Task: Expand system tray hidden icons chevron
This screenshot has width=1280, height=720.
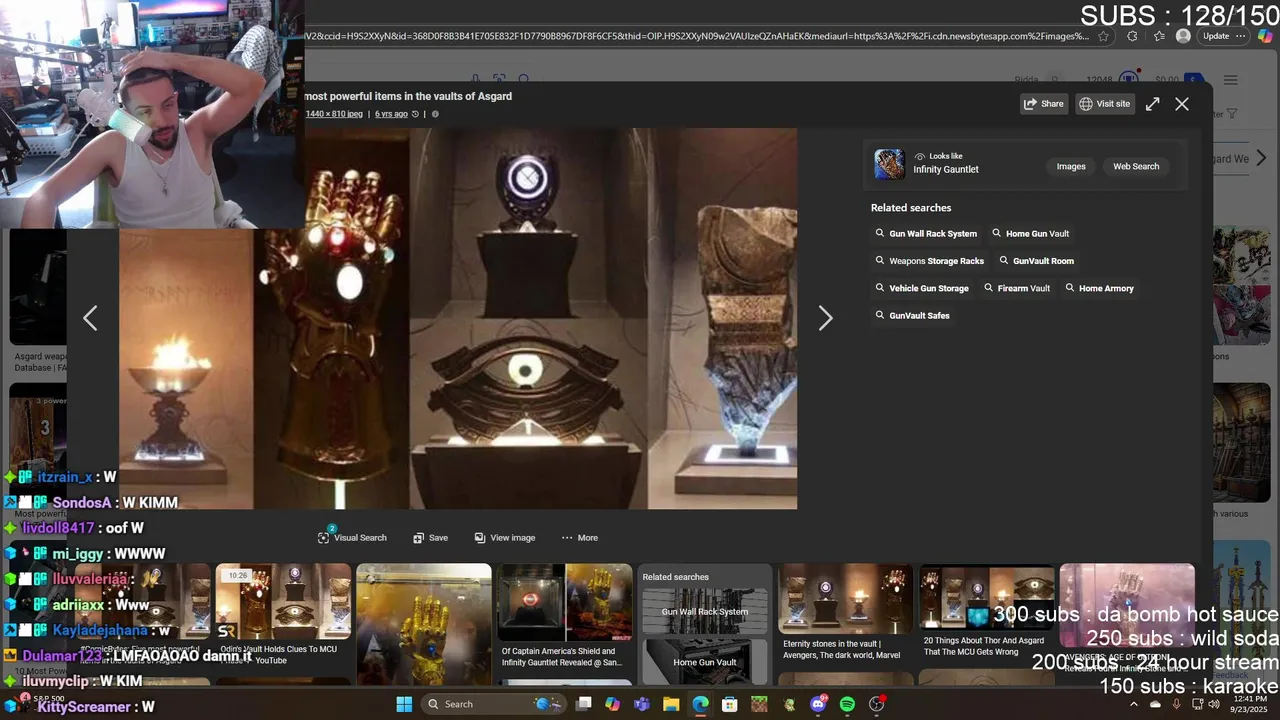Action: [1133, 704]
